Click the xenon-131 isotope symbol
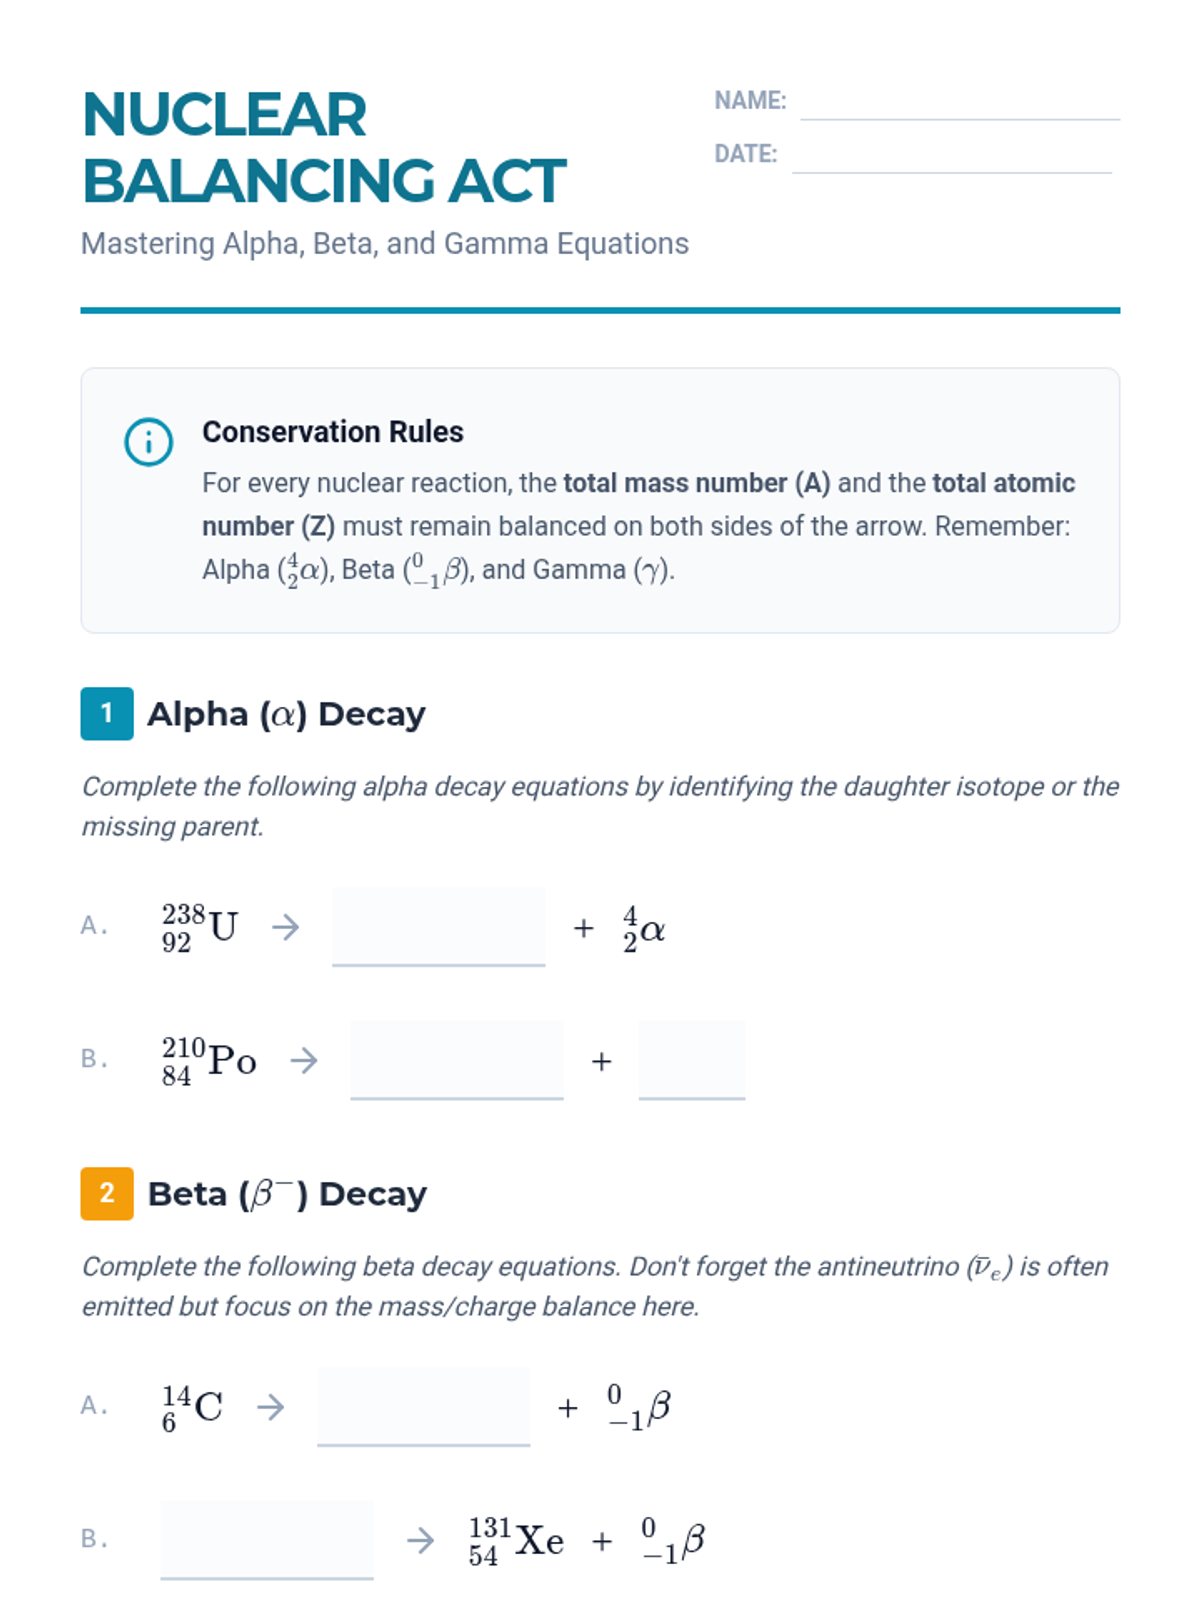This screenshot has width=1200, height=1600. 516,1541
